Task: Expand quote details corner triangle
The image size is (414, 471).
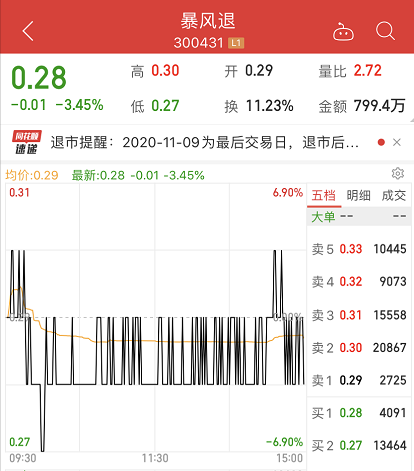Action: point(411,120)
